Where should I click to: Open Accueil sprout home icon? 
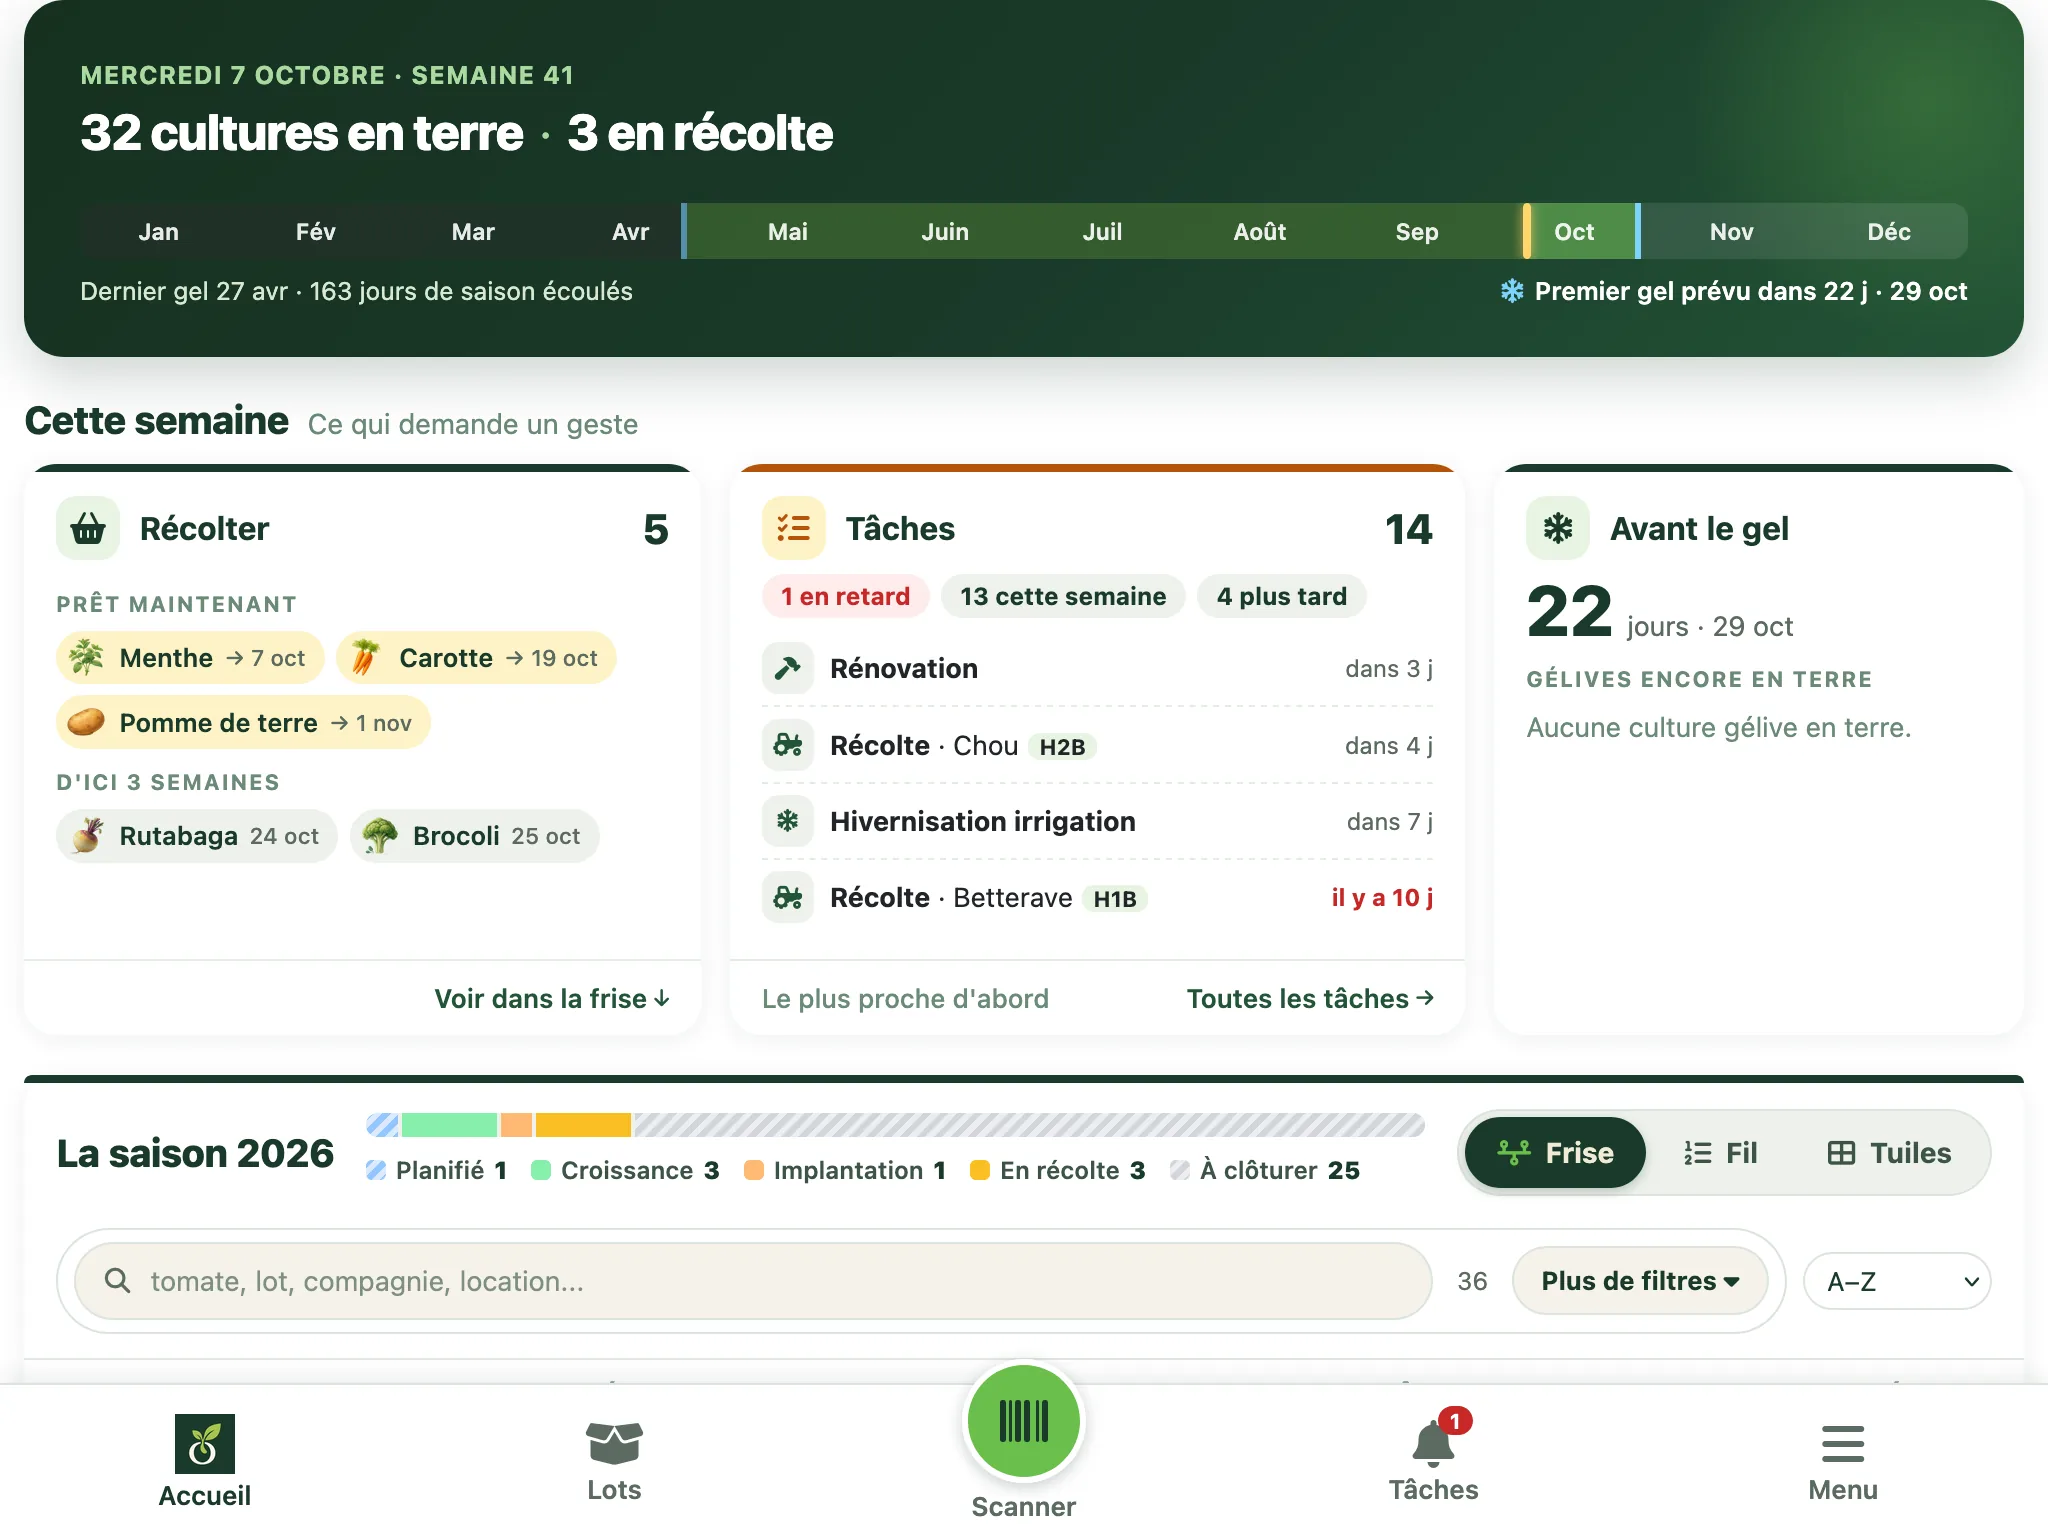(204, 1443)
